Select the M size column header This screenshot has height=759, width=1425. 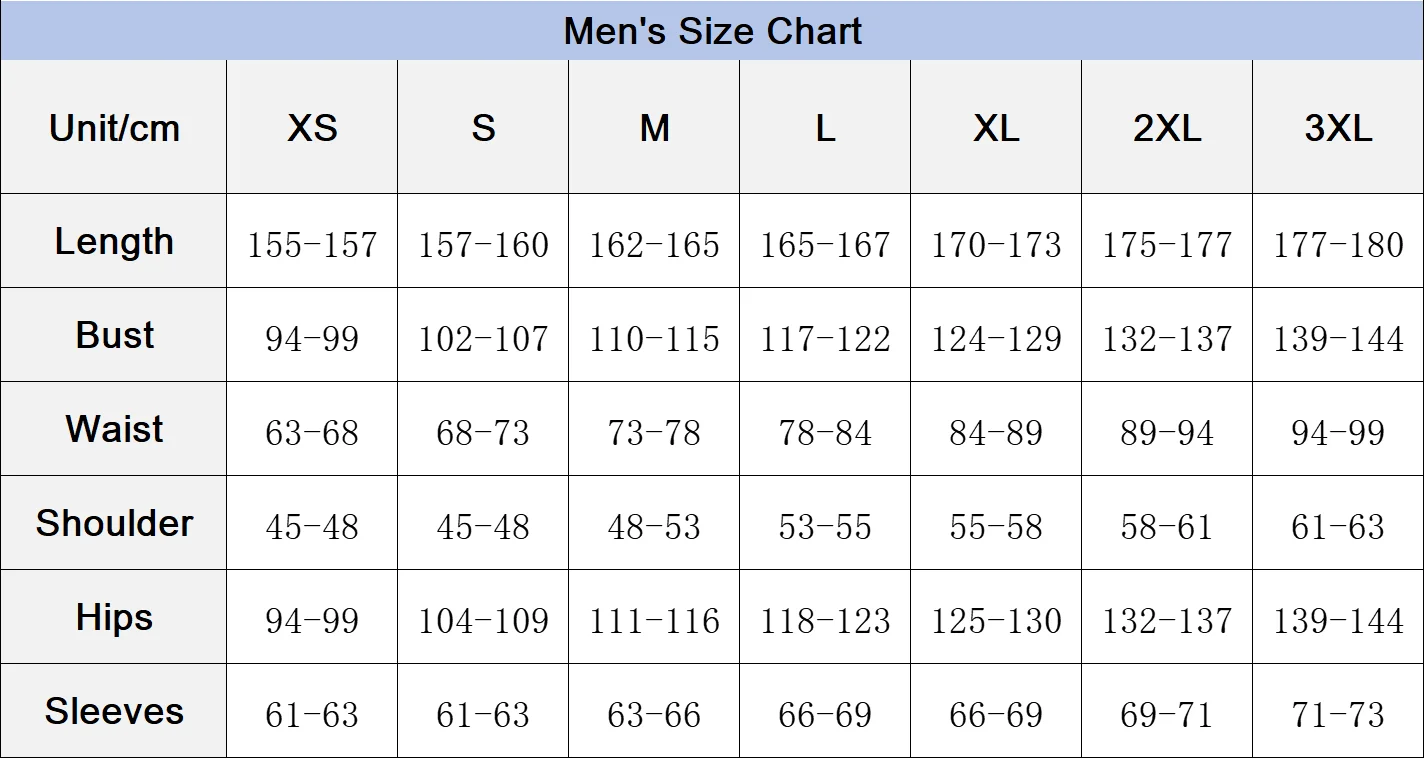pyautogui.click(x=654, y=128)
